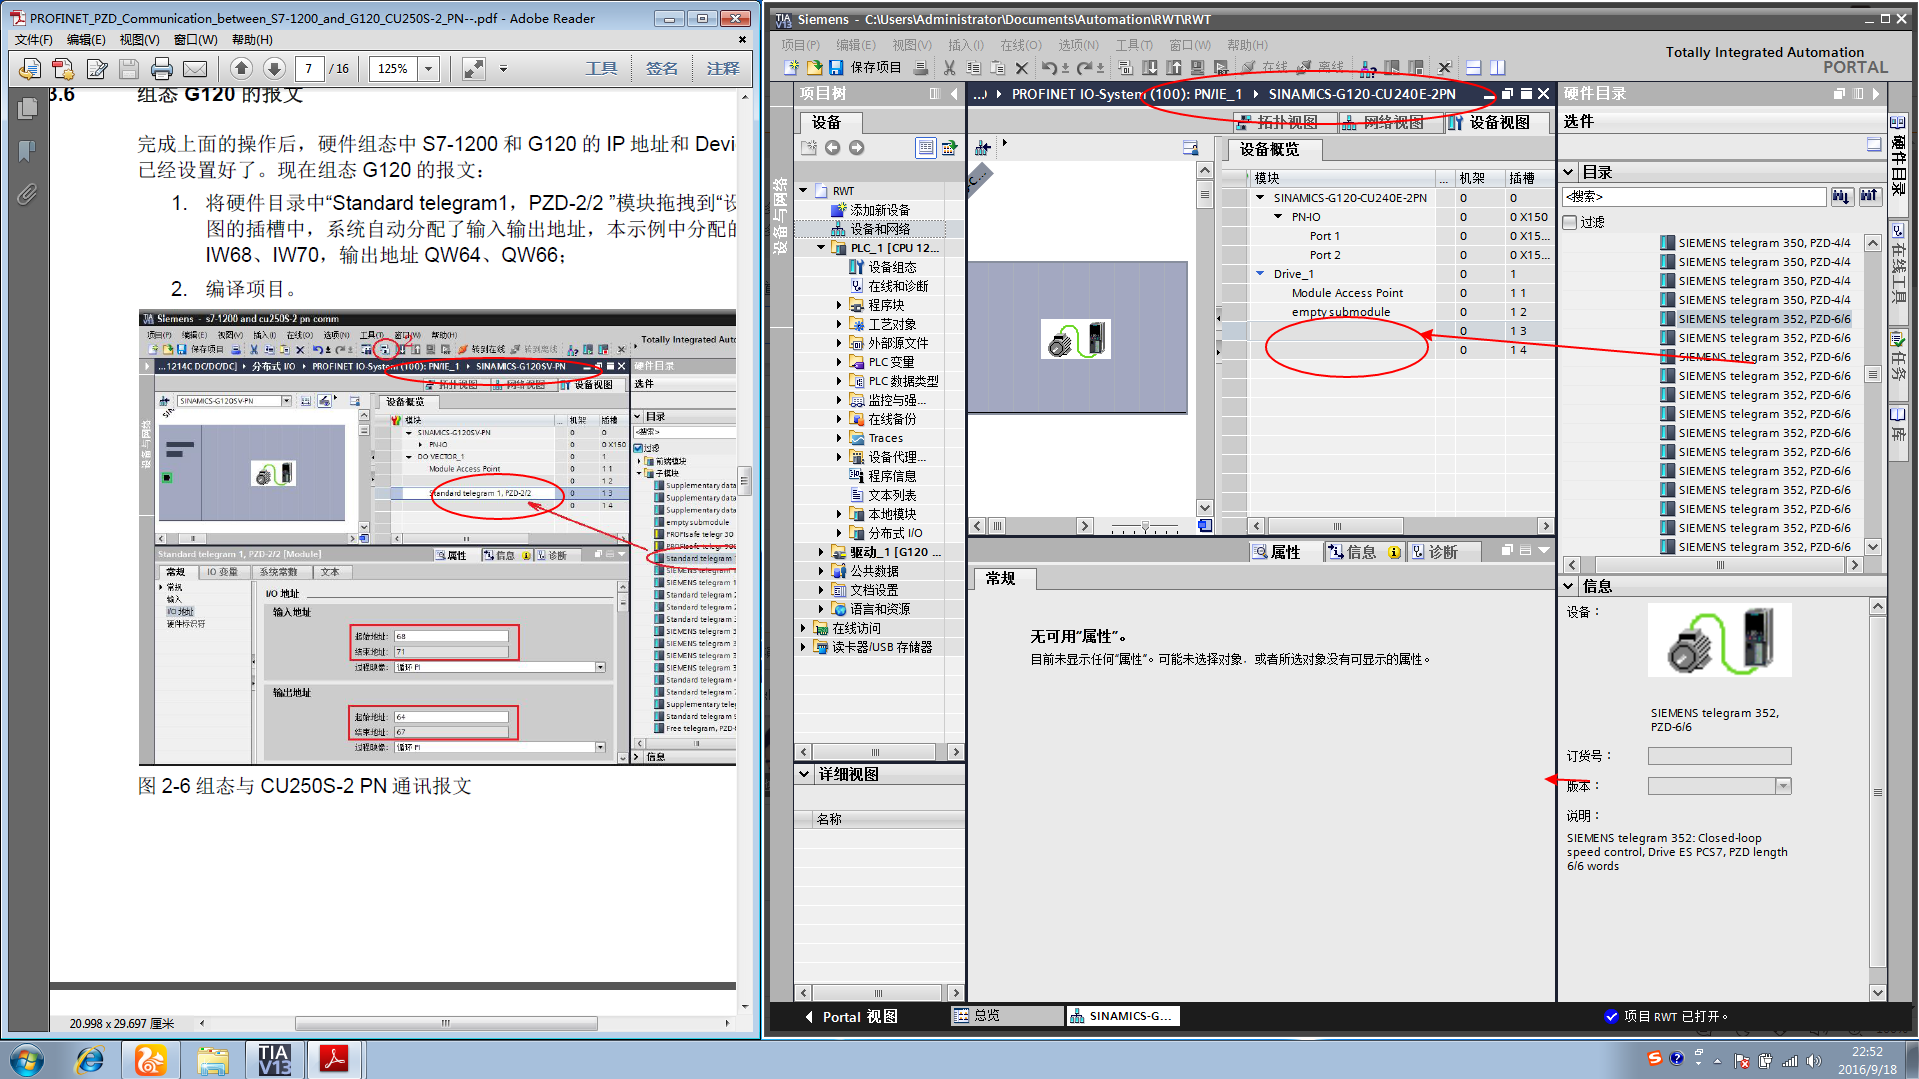
Task: Click the redo arrow in TIA toolbar
Action: [x=1083, y=67]
